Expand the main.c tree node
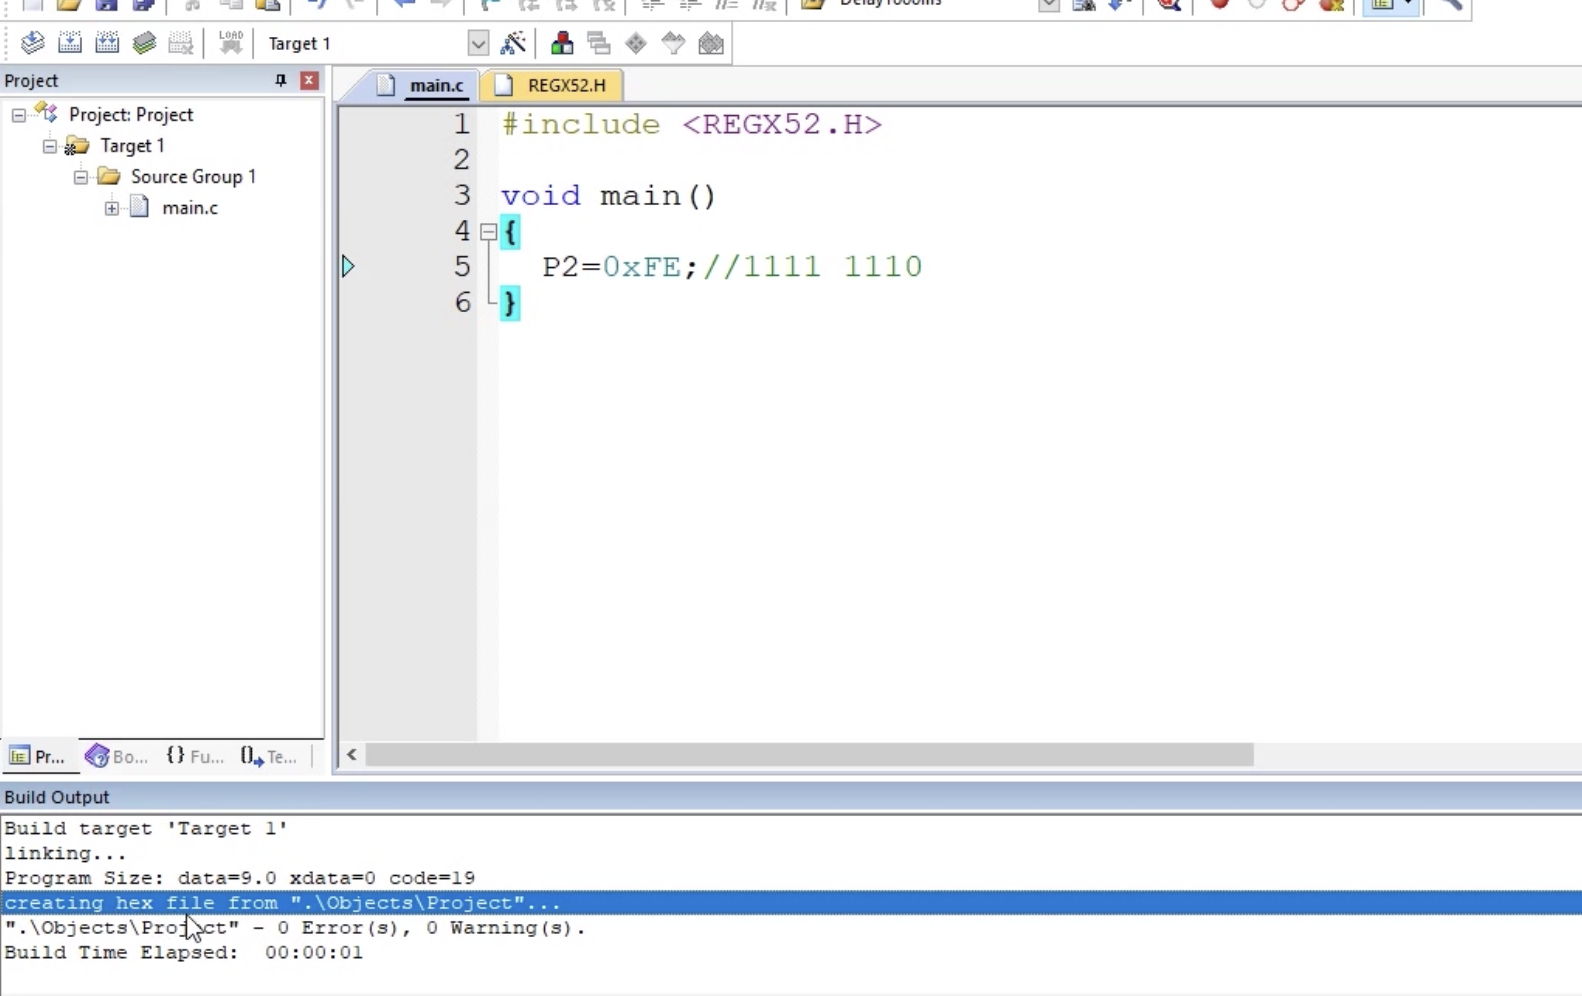This screenshot has height=996, width=1582. 111,208
